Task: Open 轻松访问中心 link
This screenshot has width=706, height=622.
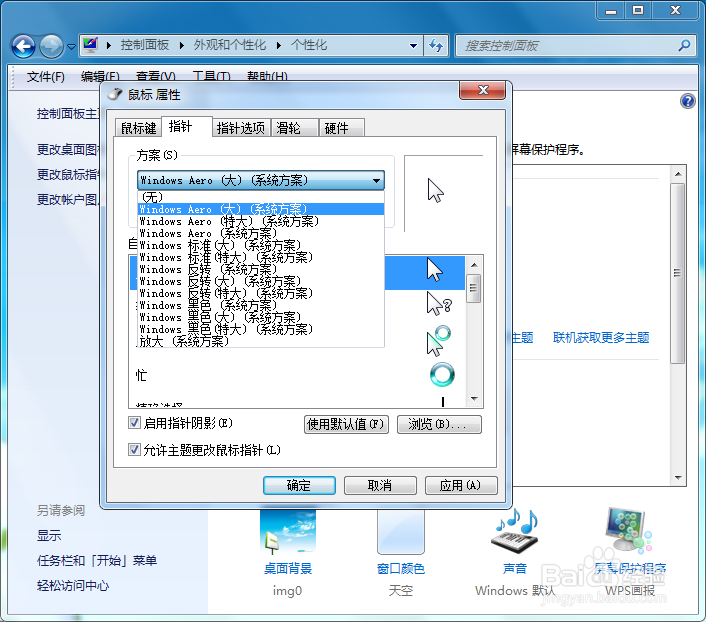Action: (73, 586)
